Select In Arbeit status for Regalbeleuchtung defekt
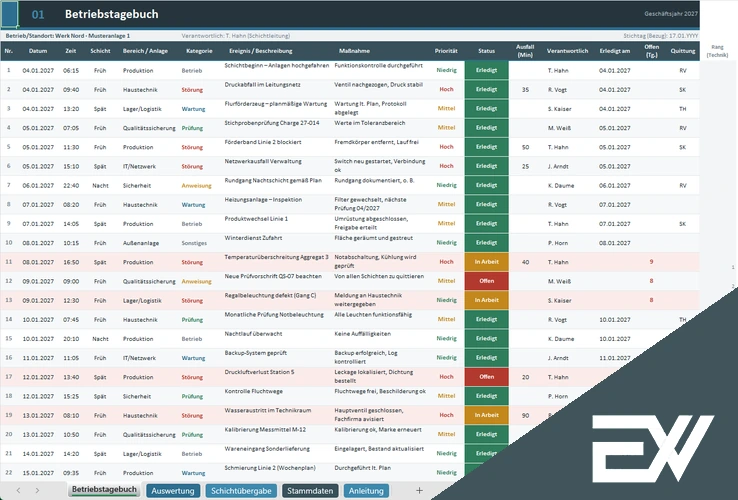Viewport: 738px width, 500px height. tap(487, 300)
